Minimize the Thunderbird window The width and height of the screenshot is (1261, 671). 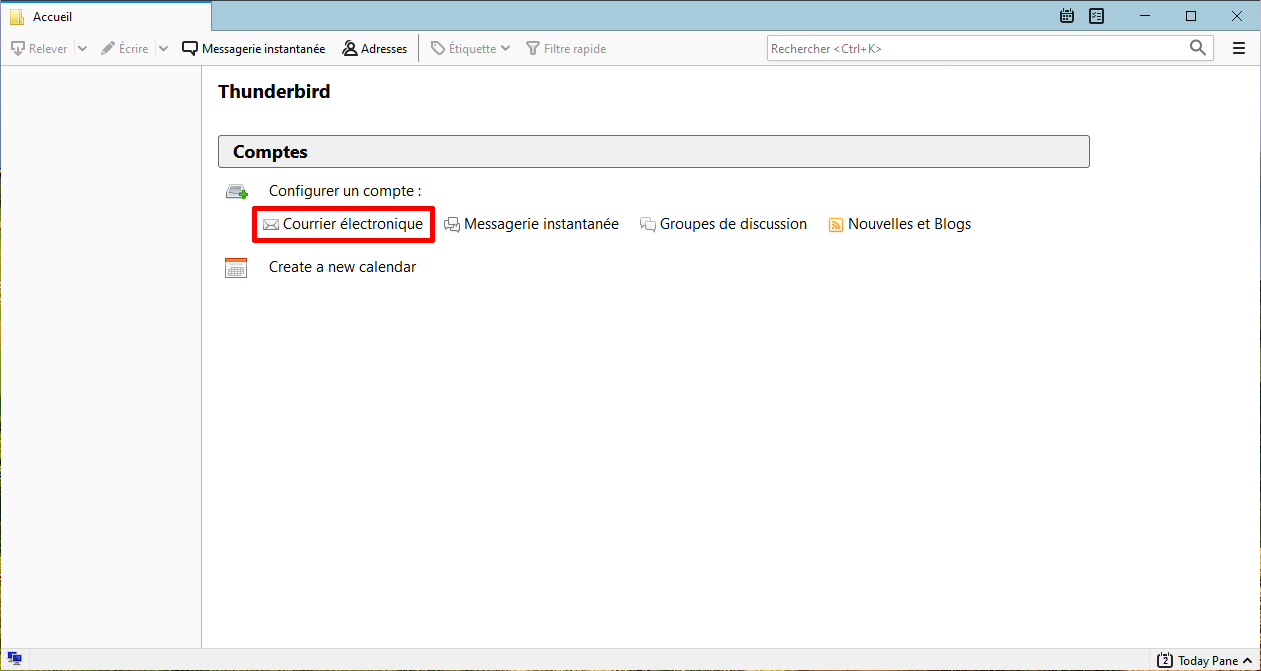tap(1144, 16)
